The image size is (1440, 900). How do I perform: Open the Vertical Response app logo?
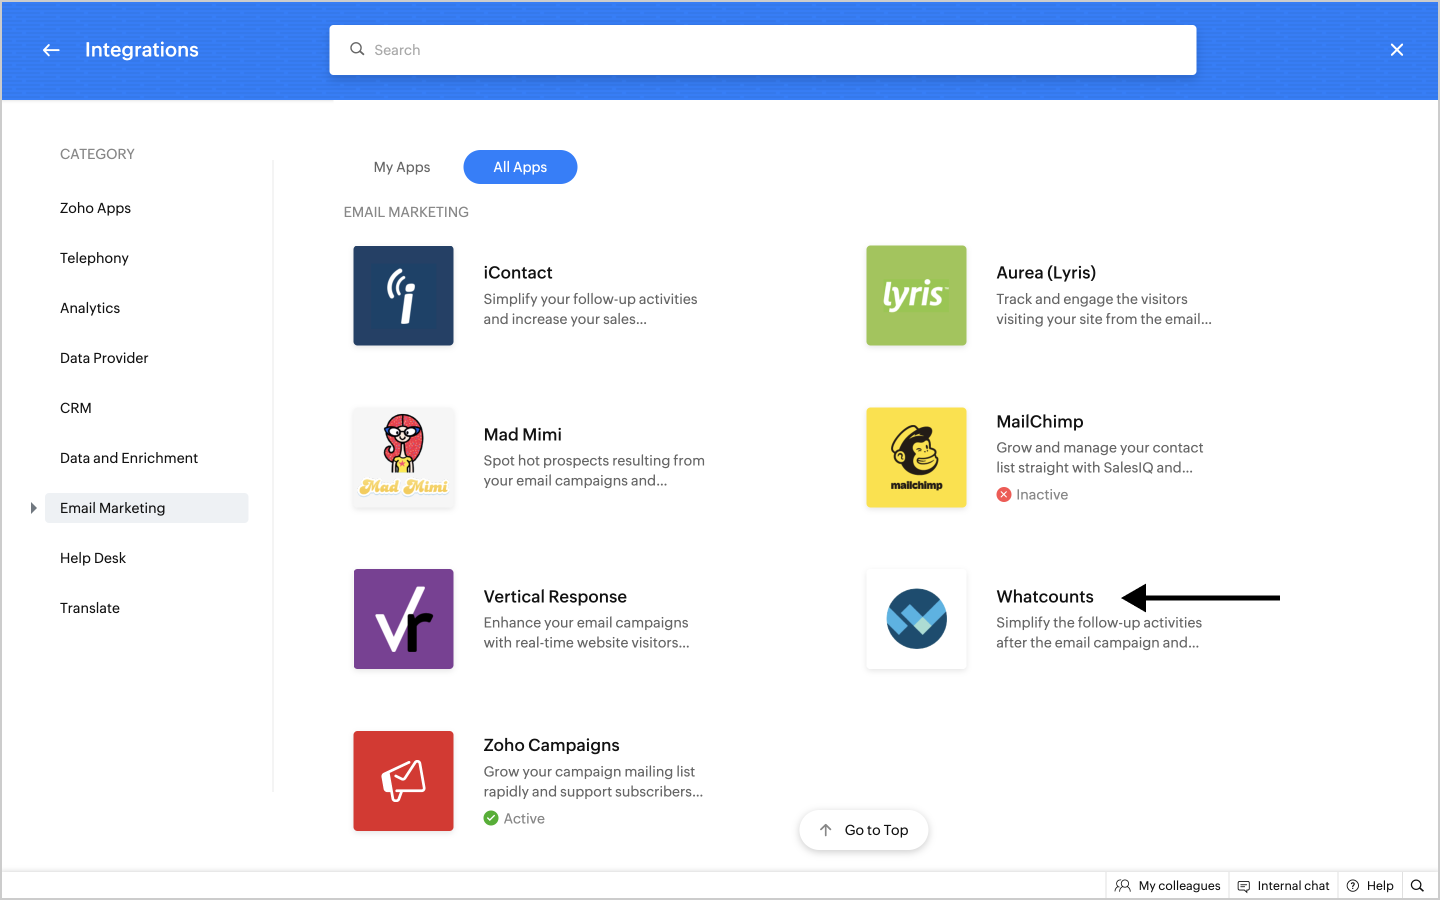tap(403, 619)
